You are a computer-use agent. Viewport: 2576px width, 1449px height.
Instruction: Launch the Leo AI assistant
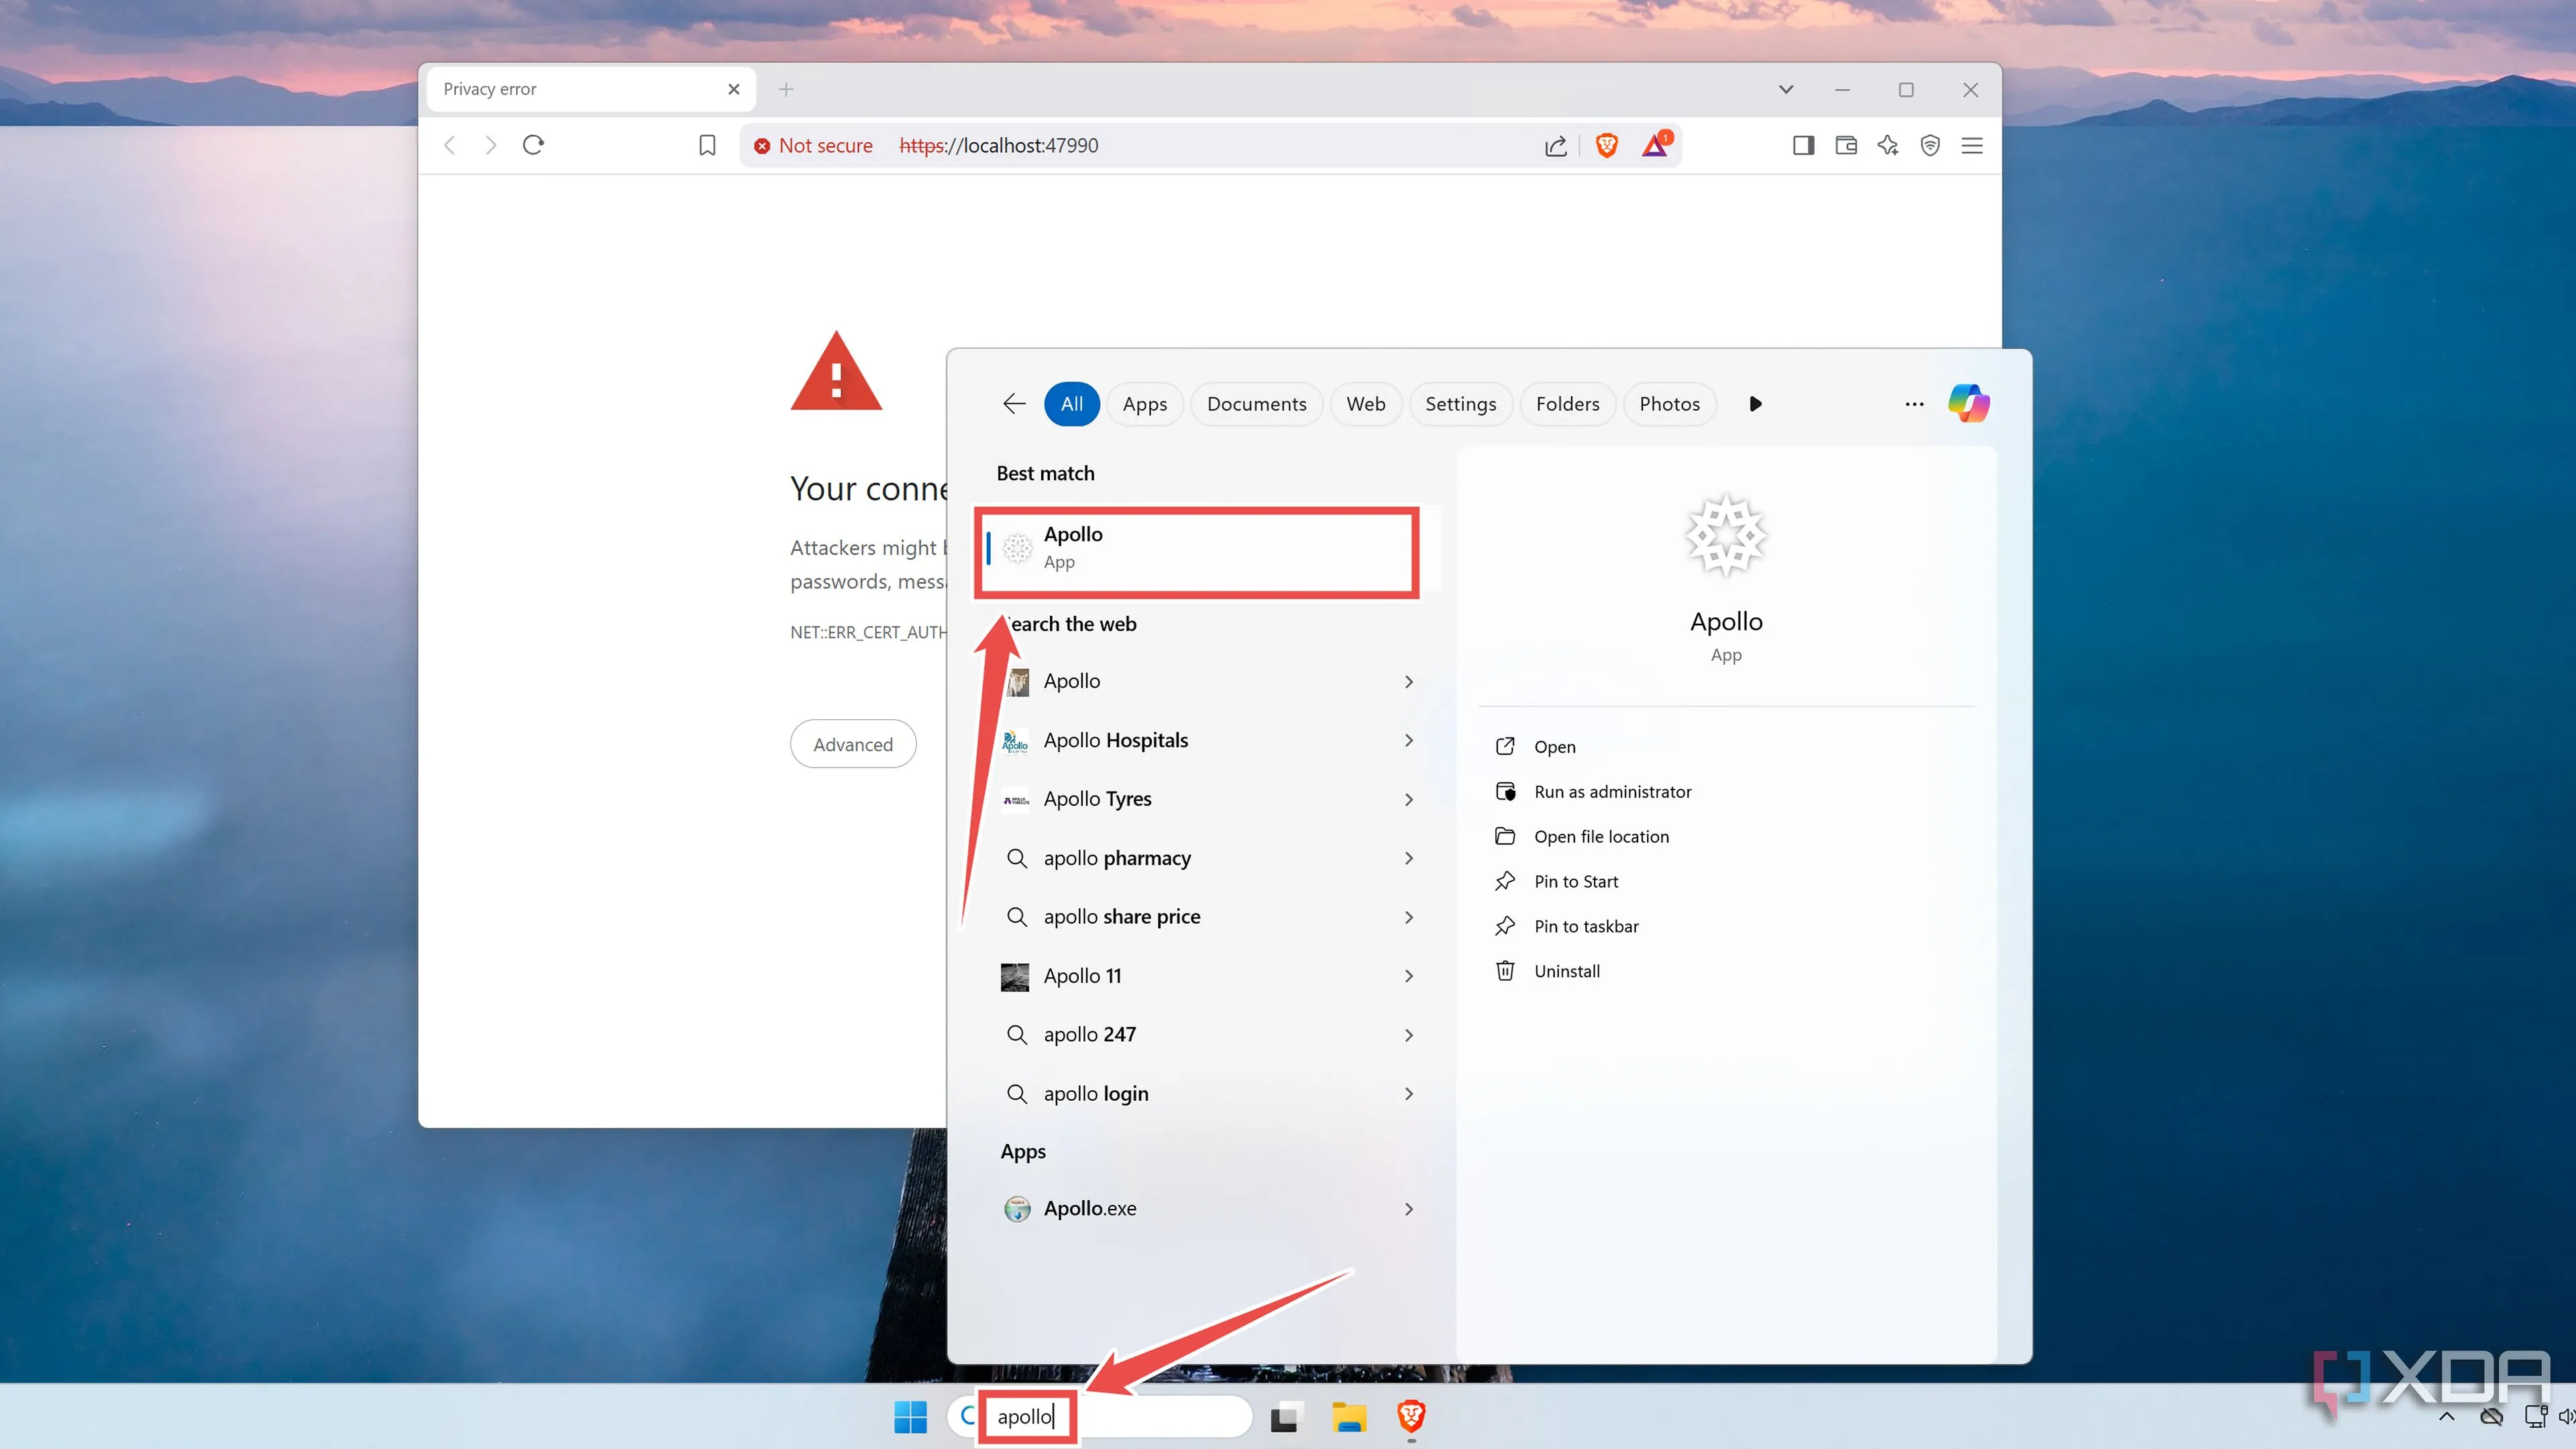[x=1888, y=145]
